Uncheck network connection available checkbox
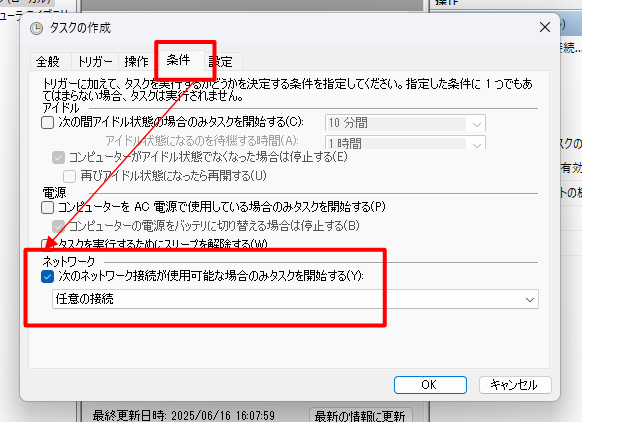 (47, 276)
